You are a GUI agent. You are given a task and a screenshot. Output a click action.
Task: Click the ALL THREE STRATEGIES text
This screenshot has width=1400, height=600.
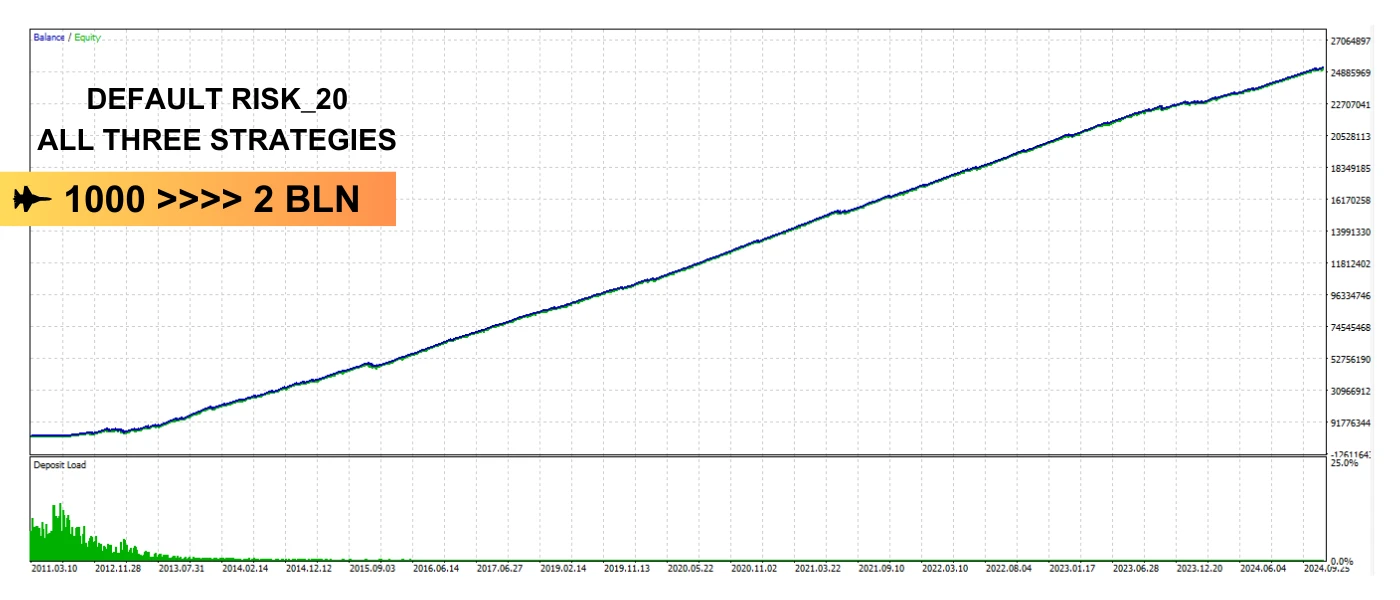[x=217, y=140]
